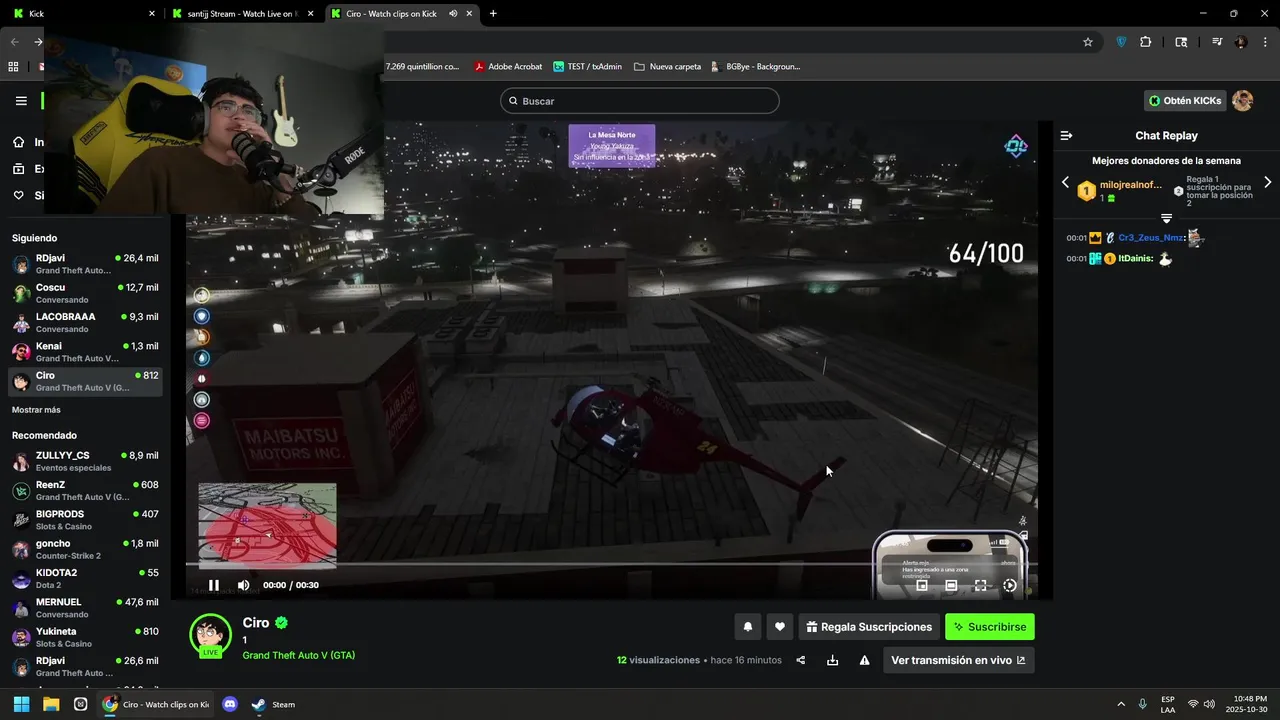1280x720 pixels.
Task: Open the Windows Start menu
Action: coord(21,704)
